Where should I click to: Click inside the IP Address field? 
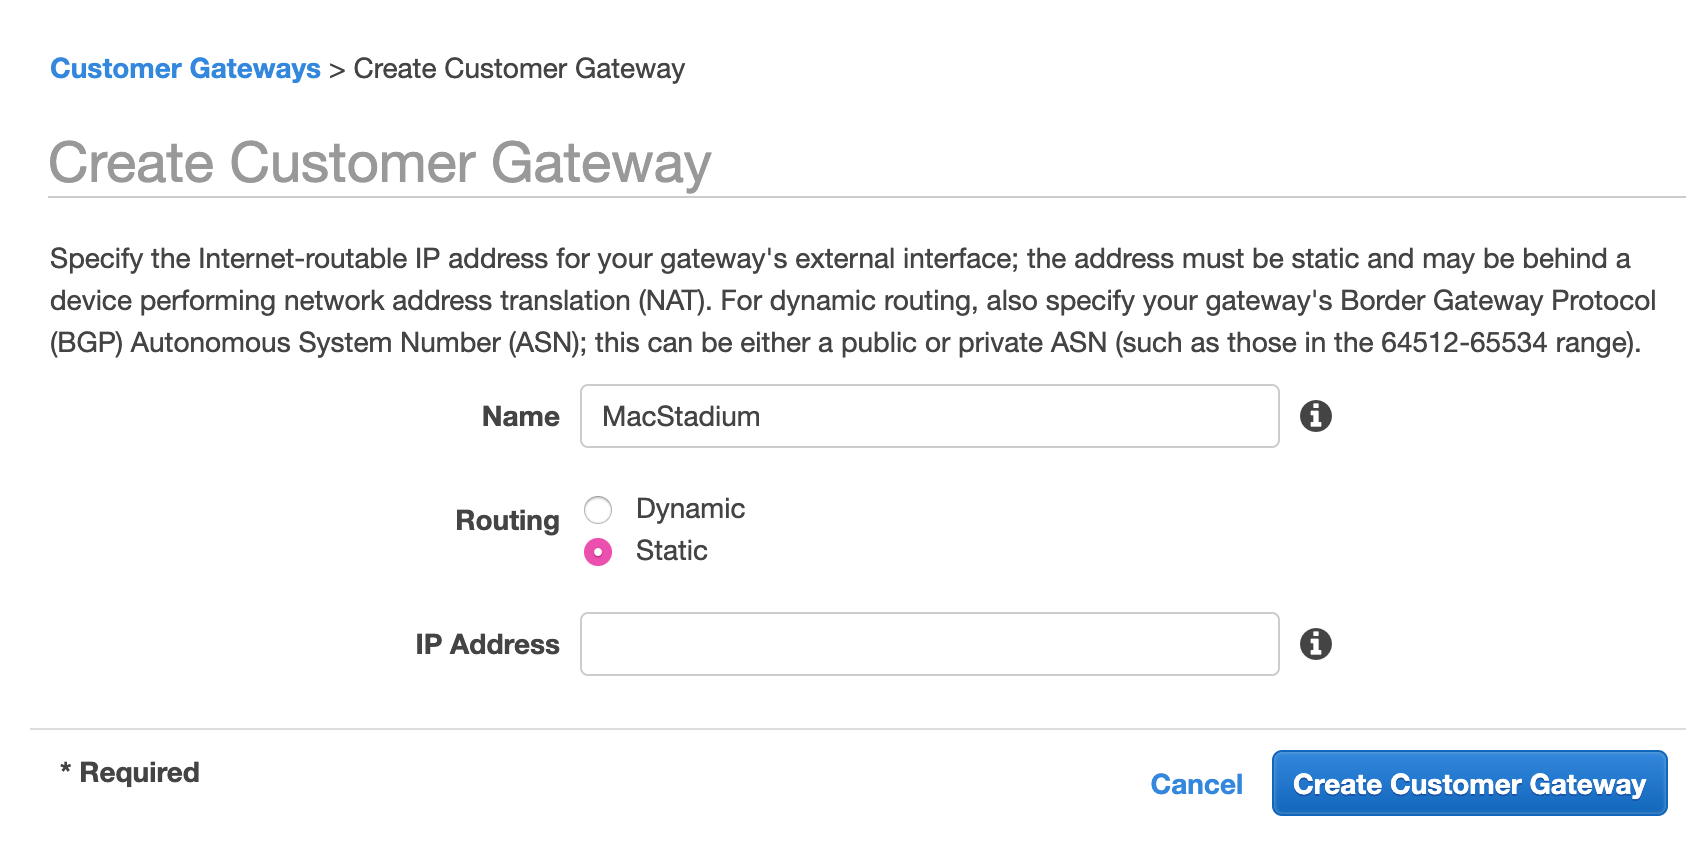click(x=928, y=643)
